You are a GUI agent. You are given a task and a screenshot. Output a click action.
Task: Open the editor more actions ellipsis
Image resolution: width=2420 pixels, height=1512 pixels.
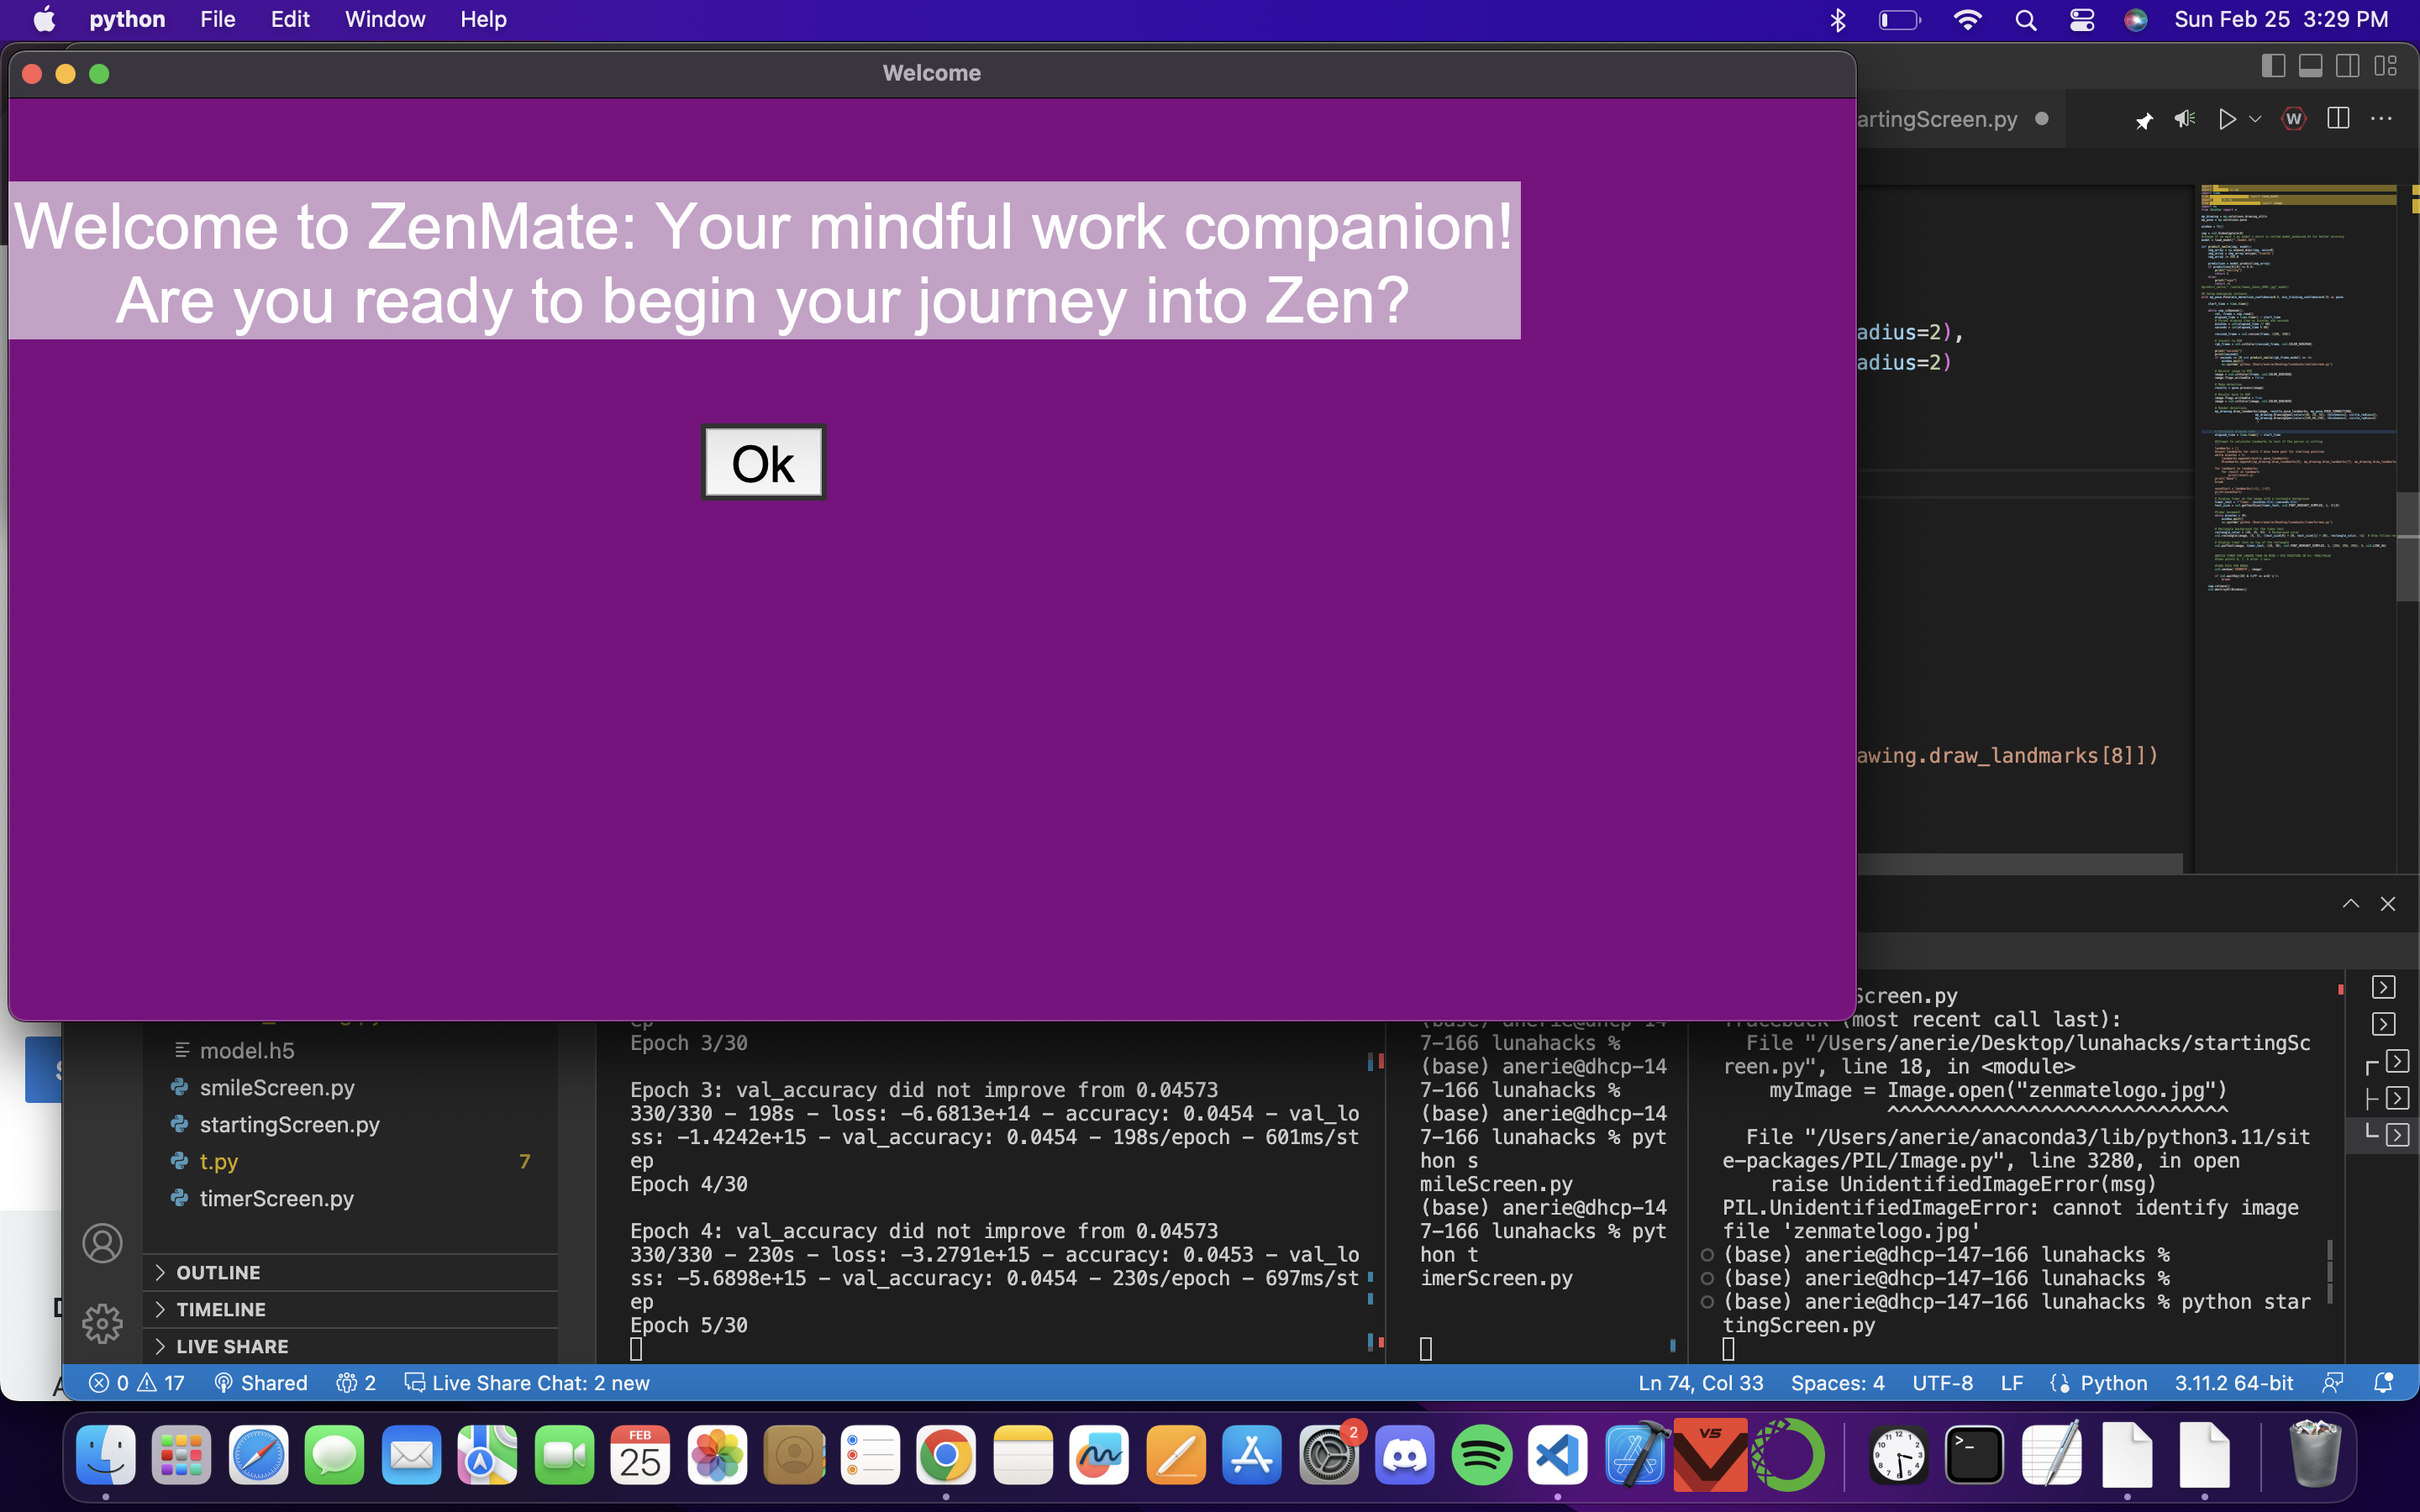coord(2382,119)
